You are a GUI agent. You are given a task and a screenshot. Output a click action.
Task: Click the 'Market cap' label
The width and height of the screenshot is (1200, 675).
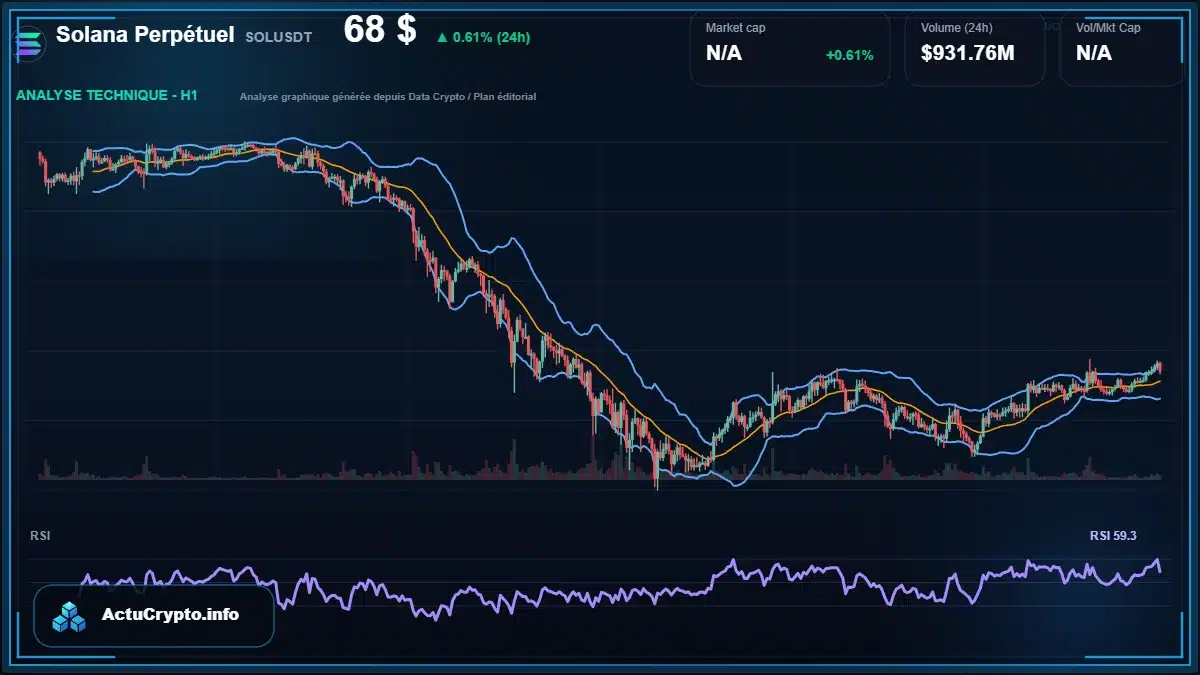tap(736, 28)
